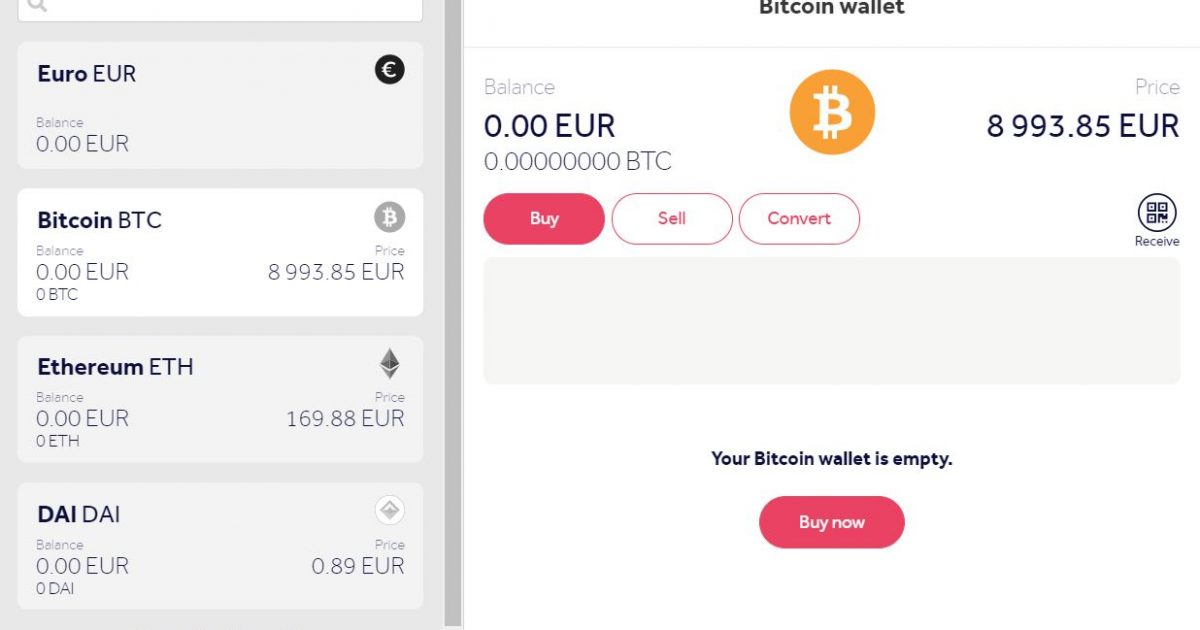Click the DAI token icon

[390, 511]
